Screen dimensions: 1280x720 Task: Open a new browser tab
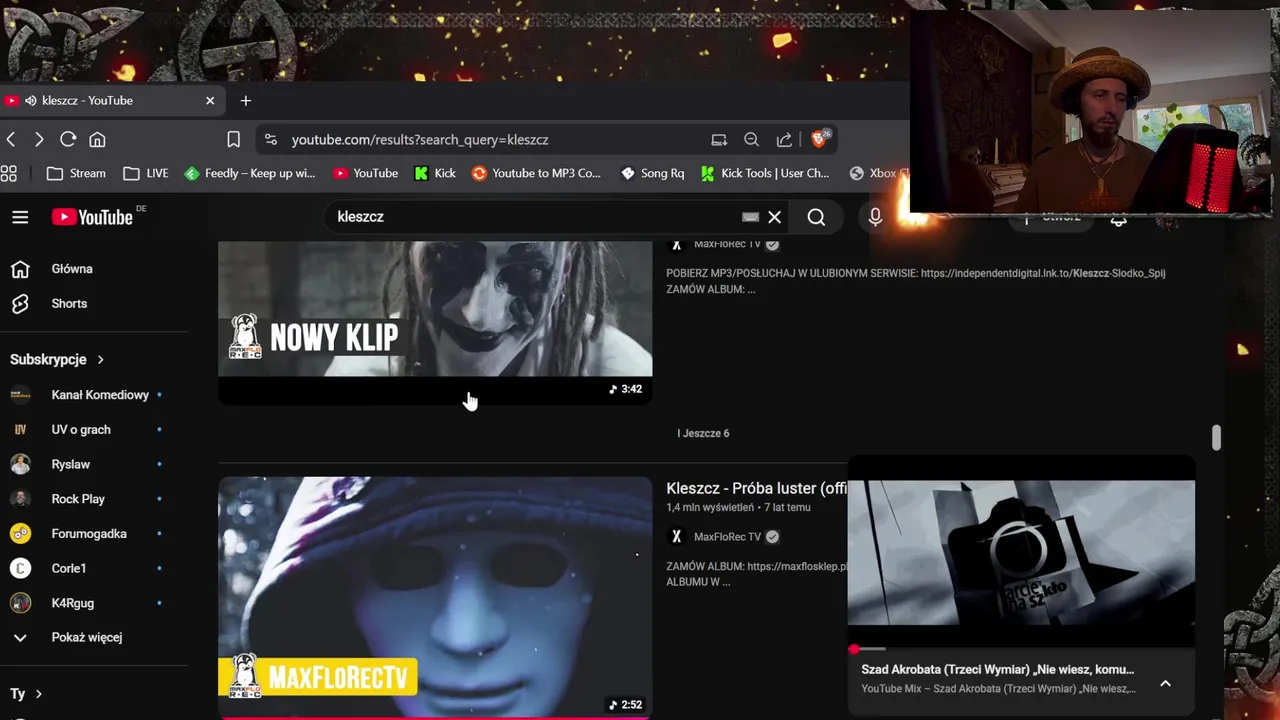point(245,100)
